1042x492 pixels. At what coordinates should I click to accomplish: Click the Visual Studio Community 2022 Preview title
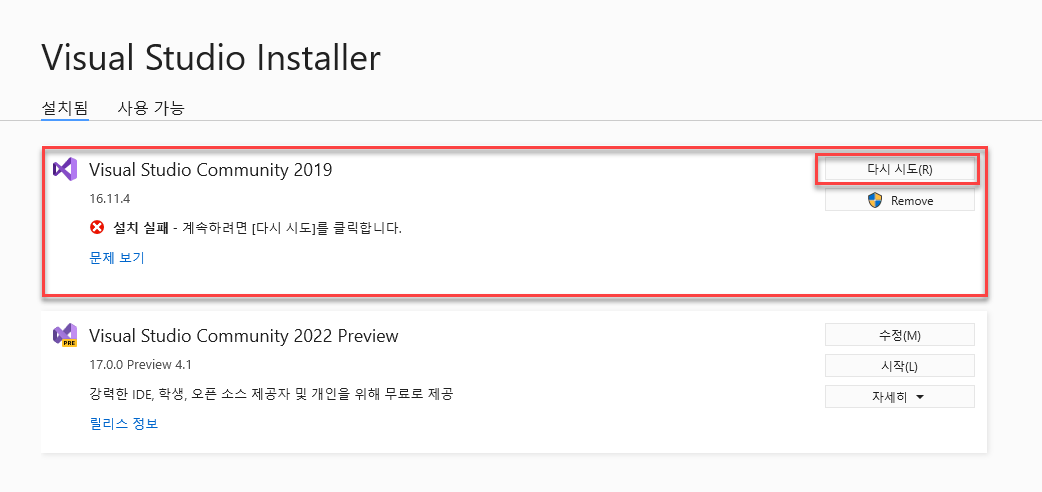243,336
